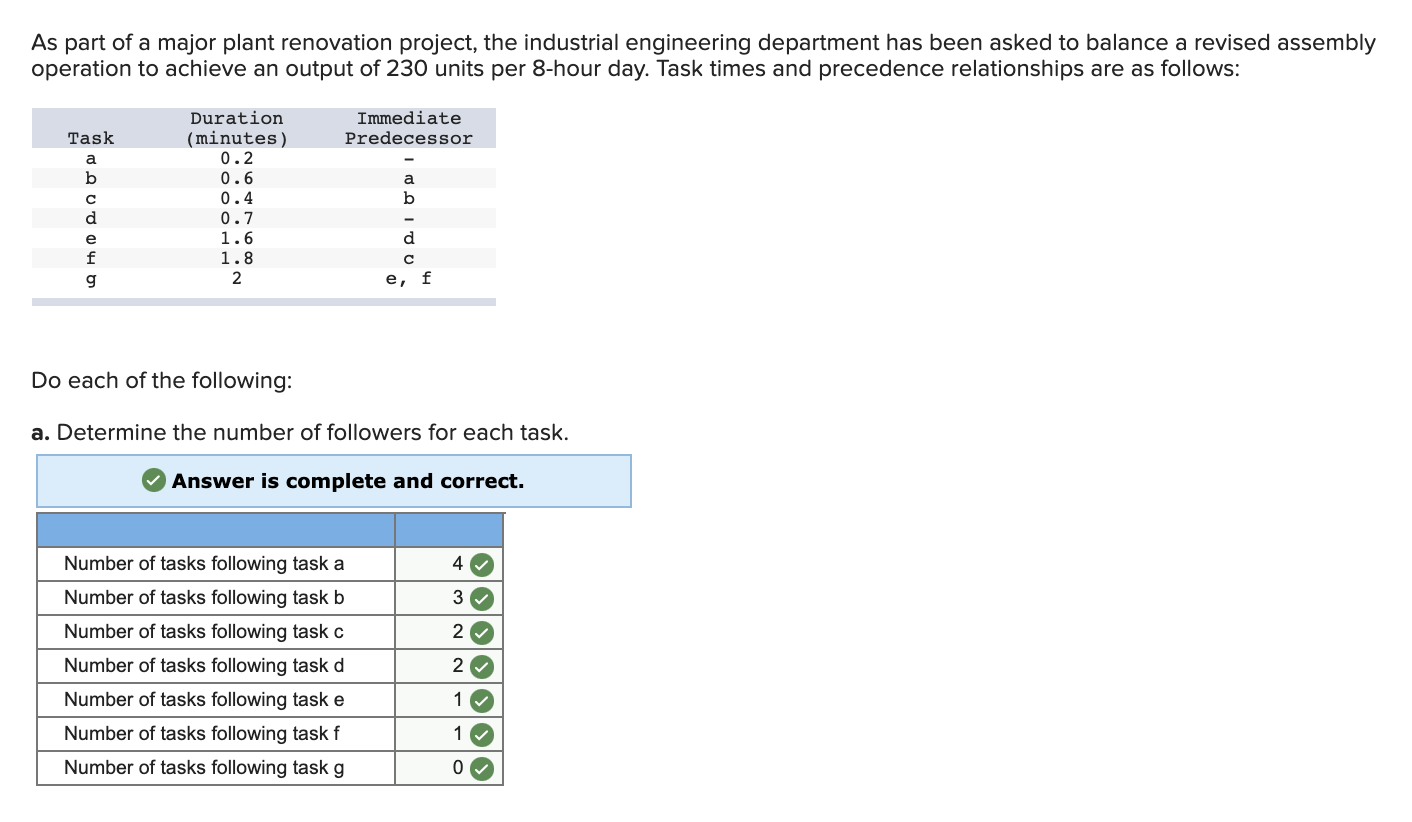1412x822 pixels.
Task: Click the Duration (minutes) column header
Action: tap(236, 128)
